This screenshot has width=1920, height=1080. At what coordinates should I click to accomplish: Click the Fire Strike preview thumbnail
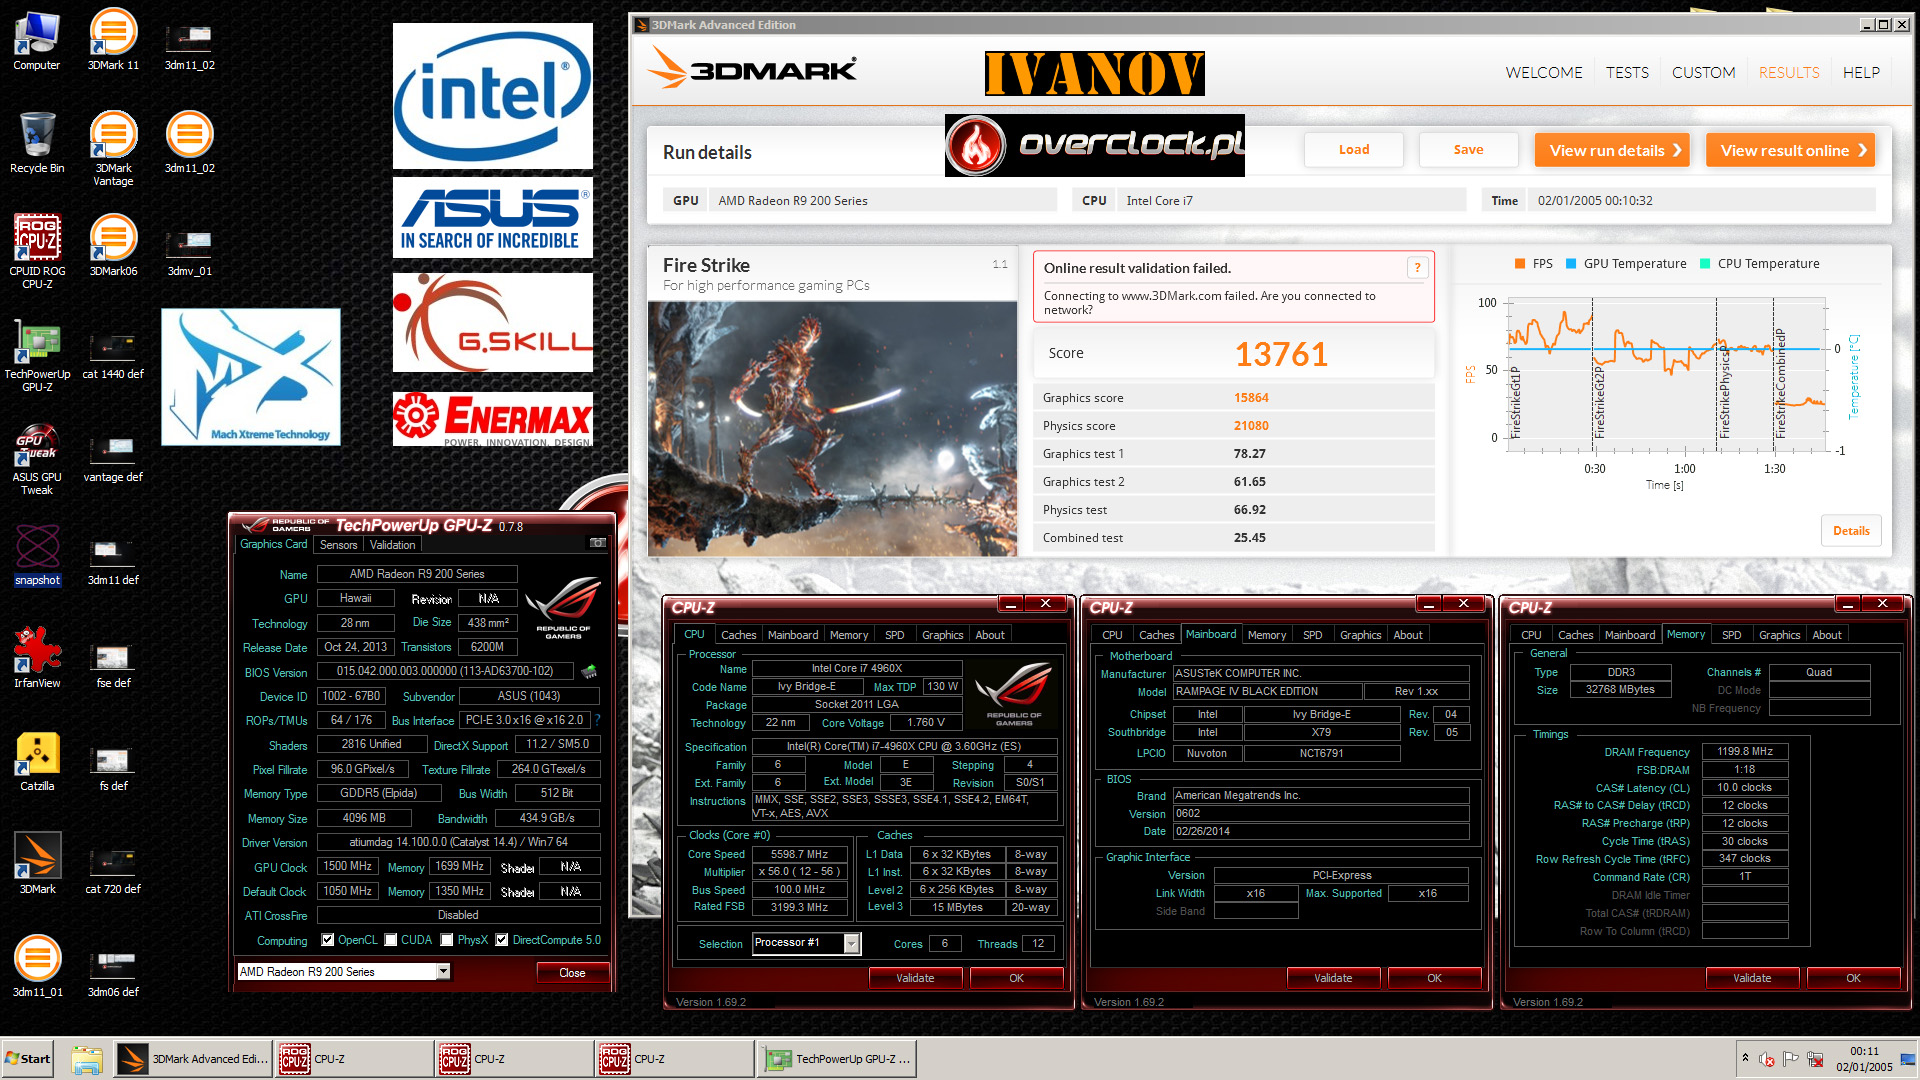pyautogui.click(x=832, y=429)
